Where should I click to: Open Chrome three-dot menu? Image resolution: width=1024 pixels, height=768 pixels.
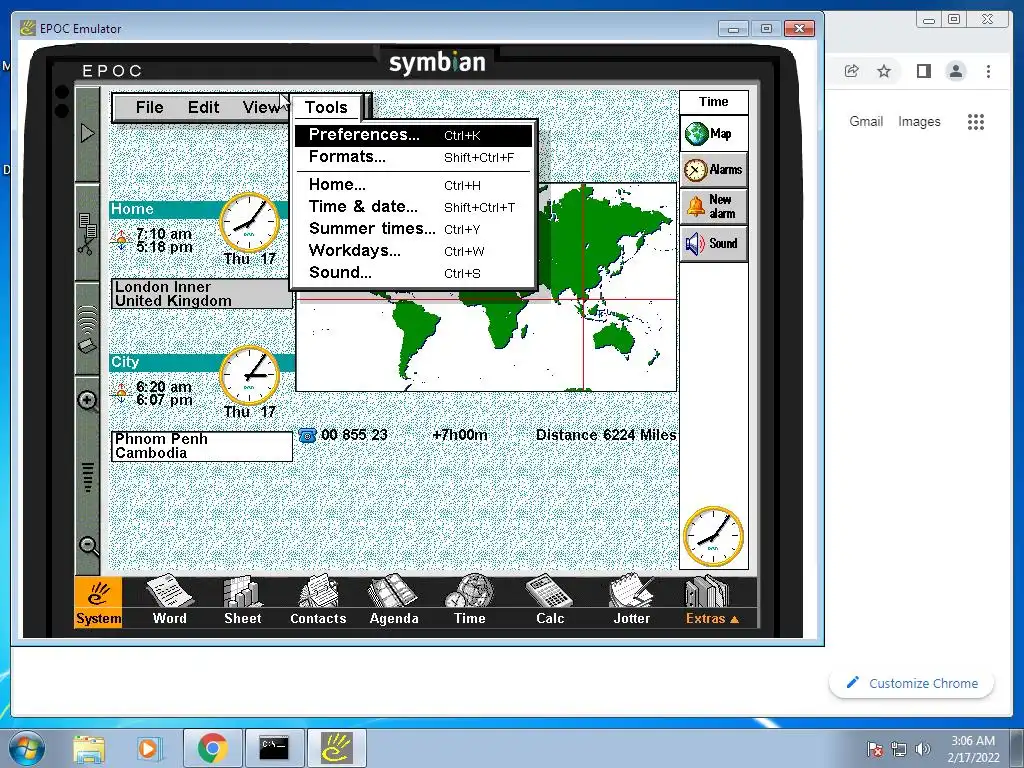[988, 71]
